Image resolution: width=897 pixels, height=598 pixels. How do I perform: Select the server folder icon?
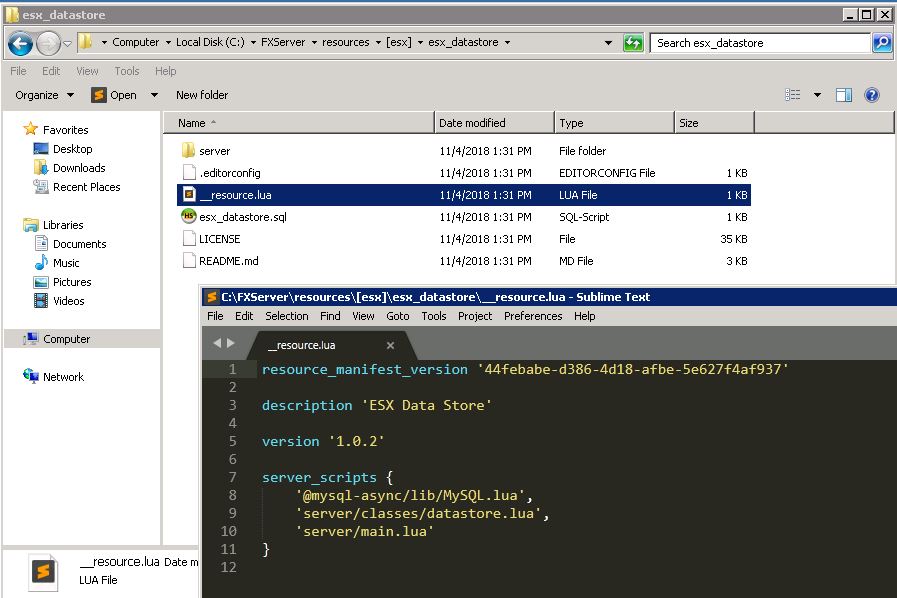(189, 151)
